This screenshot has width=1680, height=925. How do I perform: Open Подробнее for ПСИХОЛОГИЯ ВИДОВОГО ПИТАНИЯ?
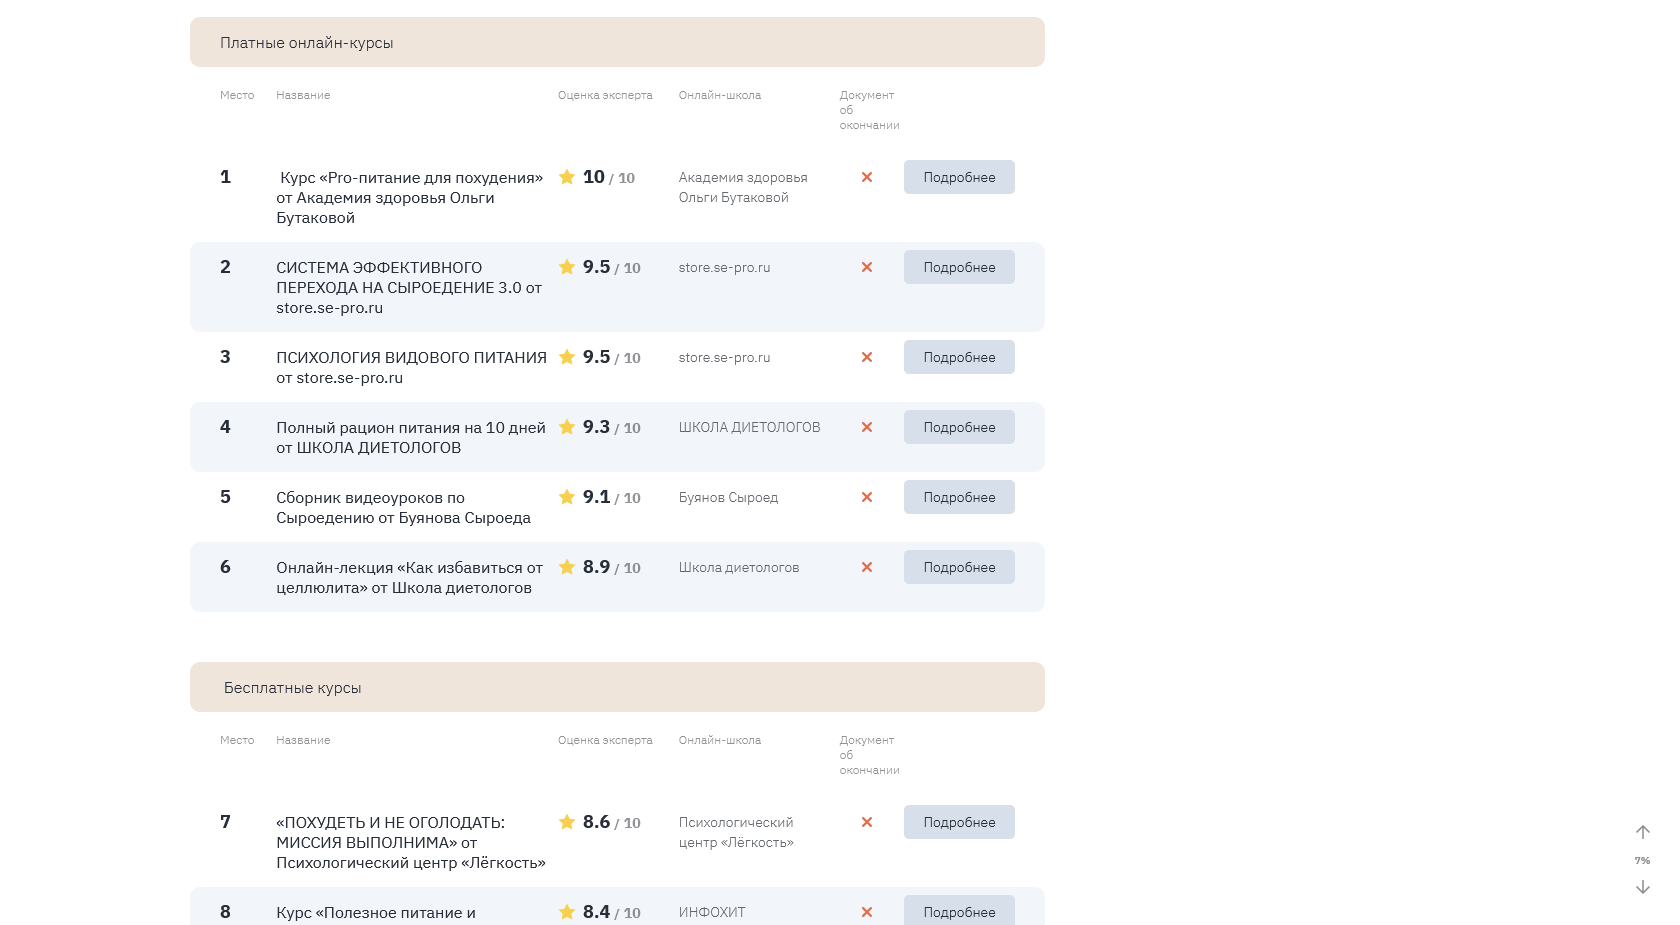[x=959, y=357]
